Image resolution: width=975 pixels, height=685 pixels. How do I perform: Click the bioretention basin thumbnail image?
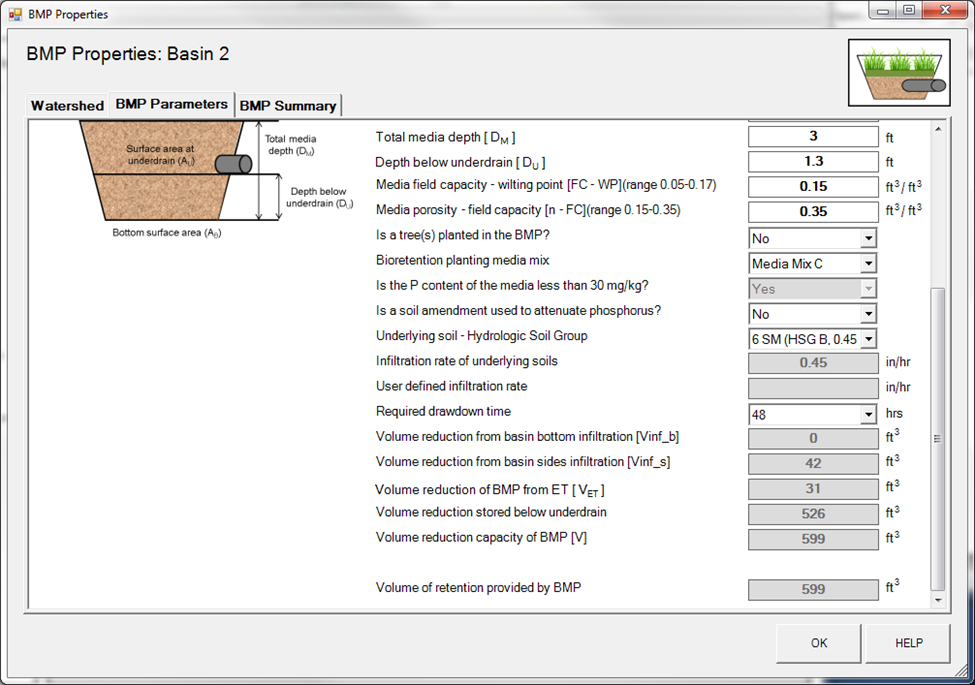coord(898,73)
